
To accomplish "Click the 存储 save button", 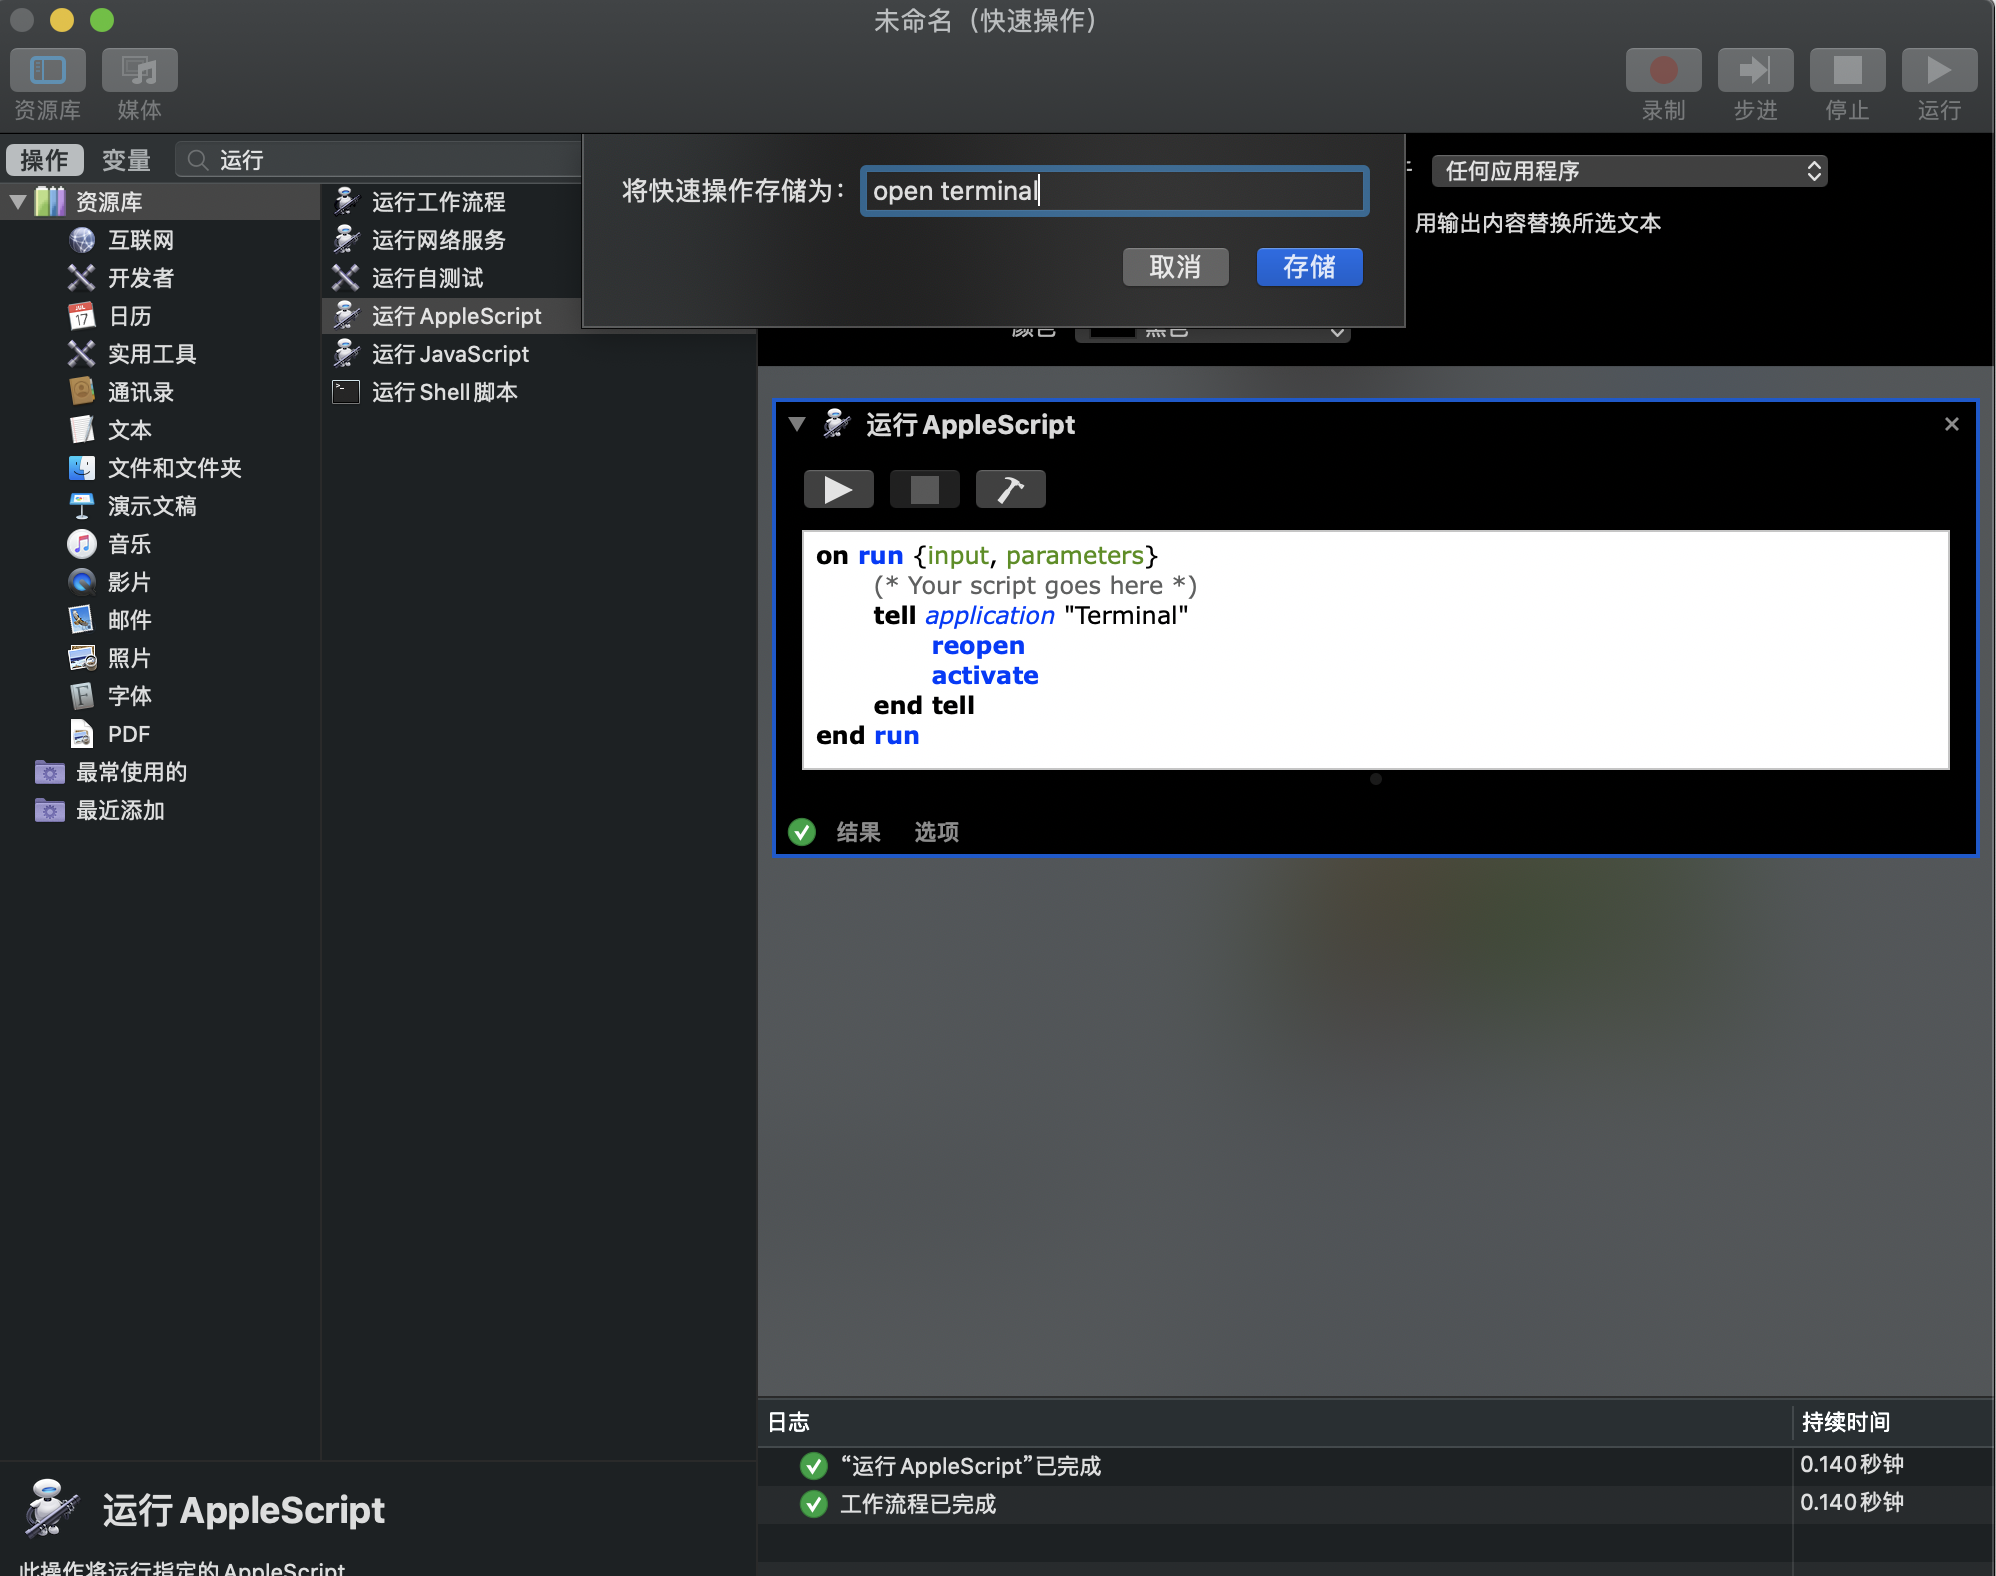I will click(1309, 267).
